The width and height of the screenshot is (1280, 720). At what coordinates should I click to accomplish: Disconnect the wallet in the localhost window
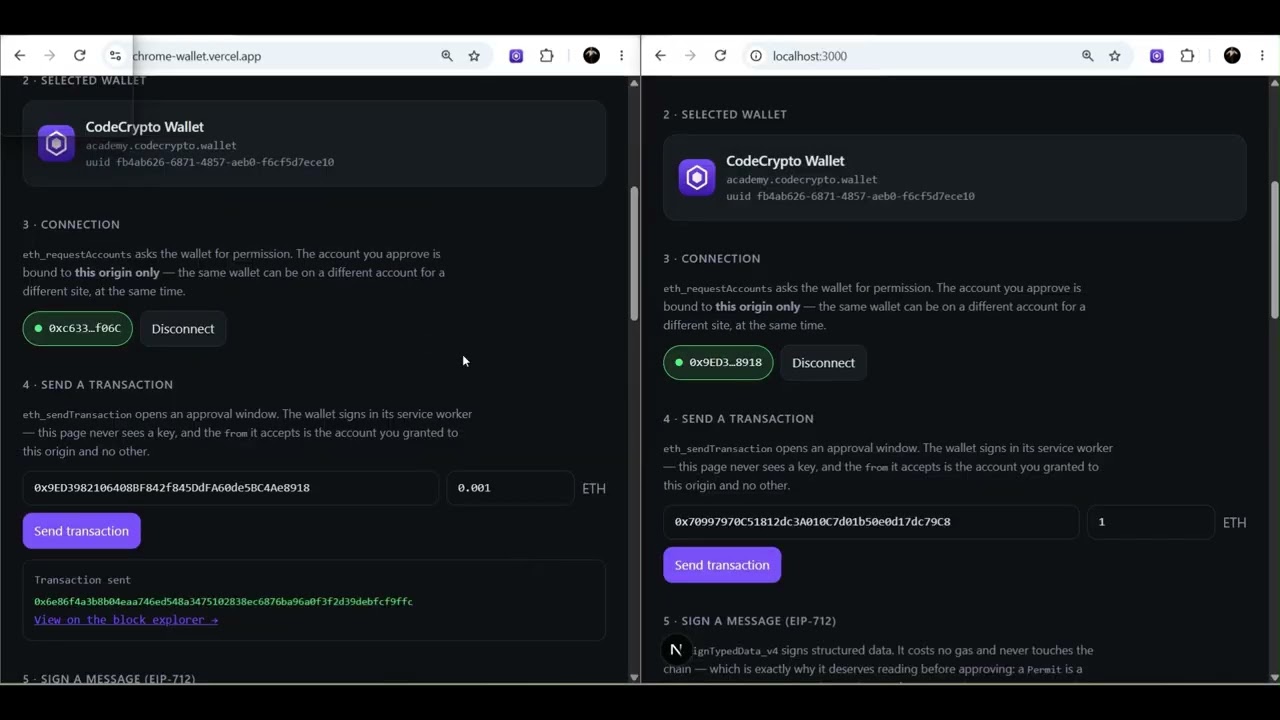tap(824, 363)
